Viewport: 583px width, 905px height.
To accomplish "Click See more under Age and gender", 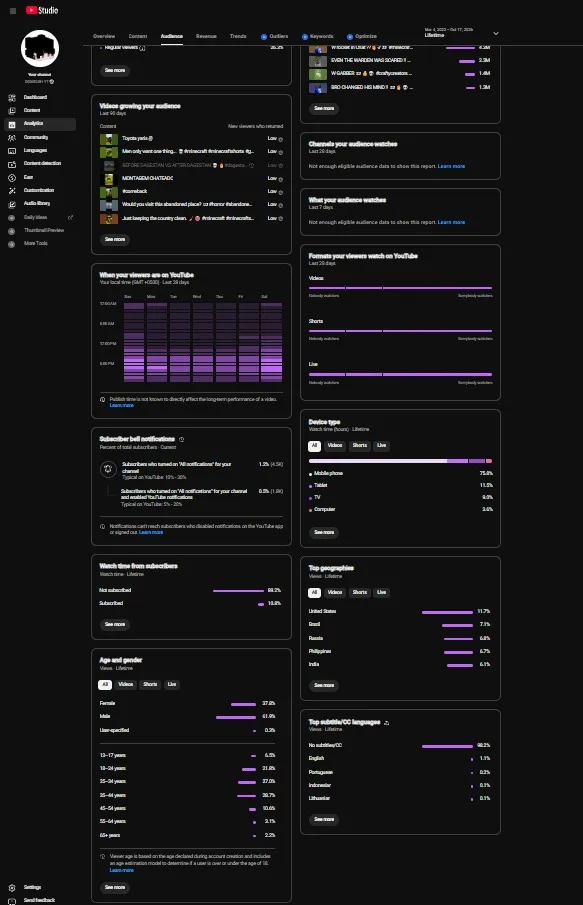I will click(115, 887).
